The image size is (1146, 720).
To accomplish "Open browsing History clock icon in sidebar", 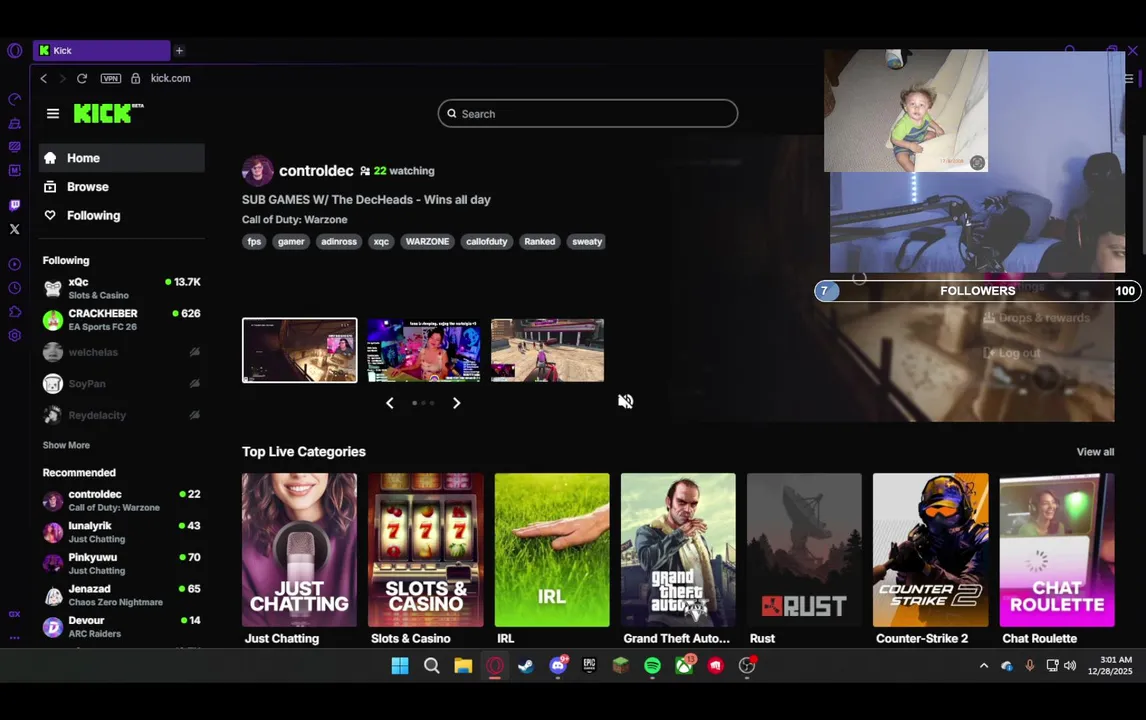I will [x=15, y=288].
